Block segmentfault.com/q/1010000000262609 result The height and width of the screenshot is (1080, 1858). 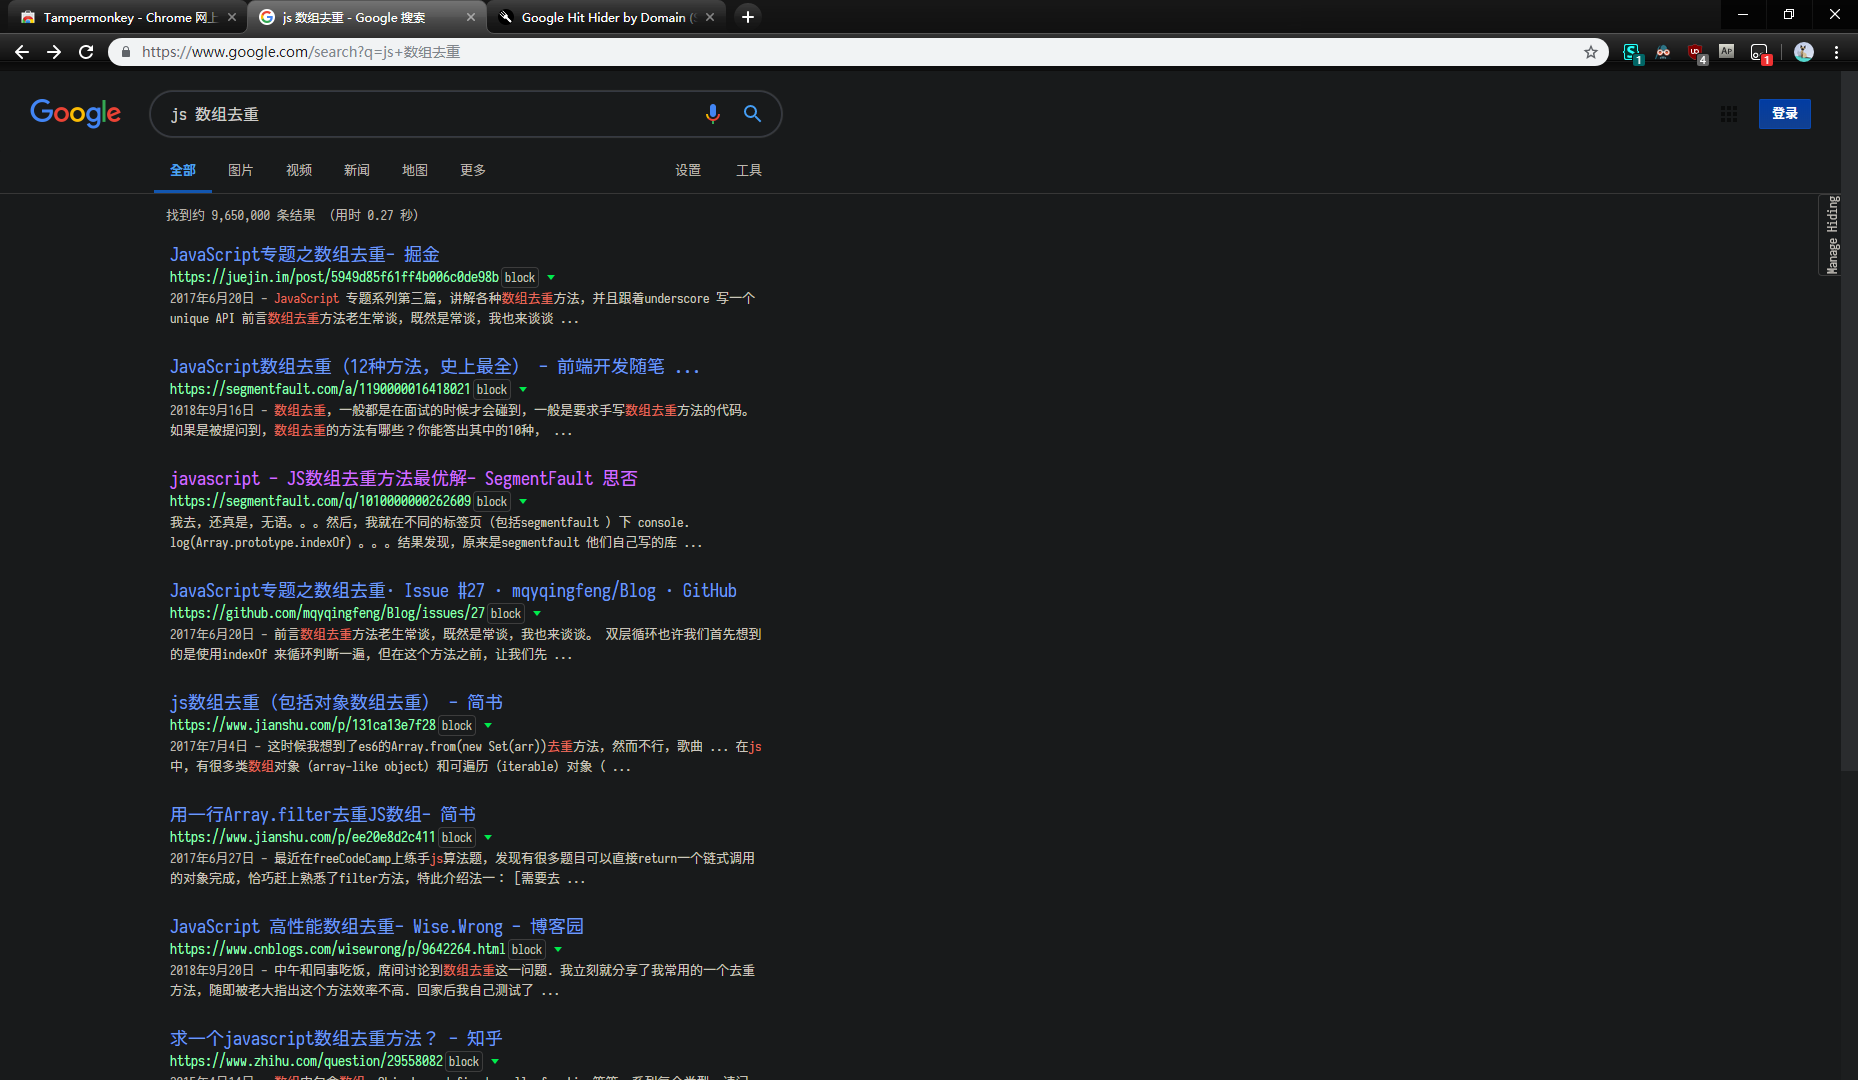491,502
